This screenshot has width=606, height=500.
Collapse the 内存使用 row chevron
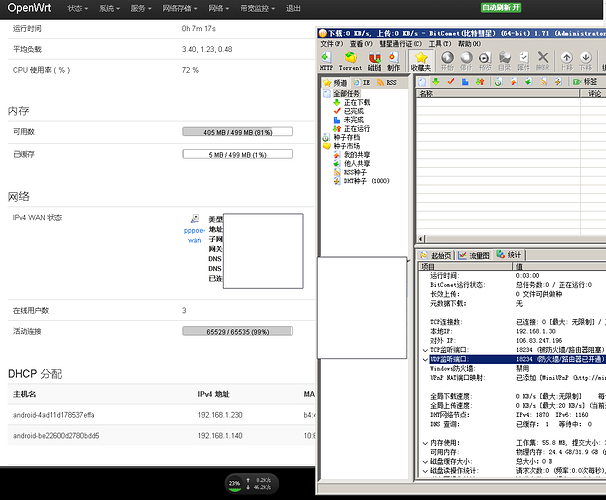click(x=425, y=443)
